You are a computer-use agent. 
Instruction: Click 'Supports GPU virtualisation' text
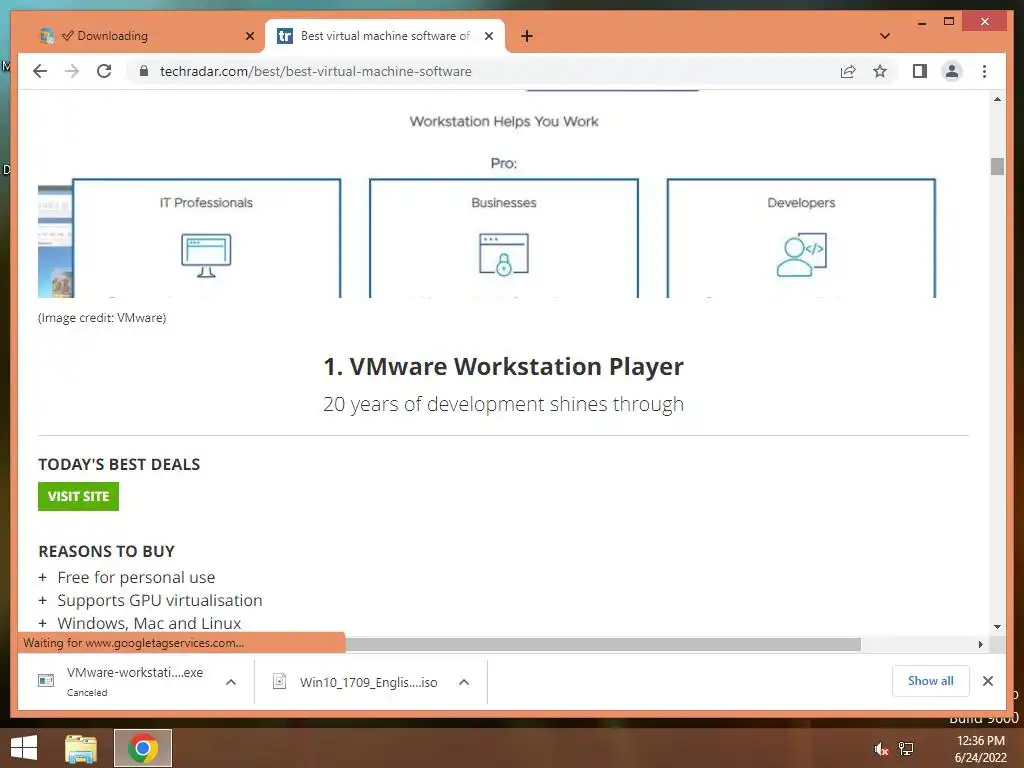pyautogui.click(x=160, y=600)
